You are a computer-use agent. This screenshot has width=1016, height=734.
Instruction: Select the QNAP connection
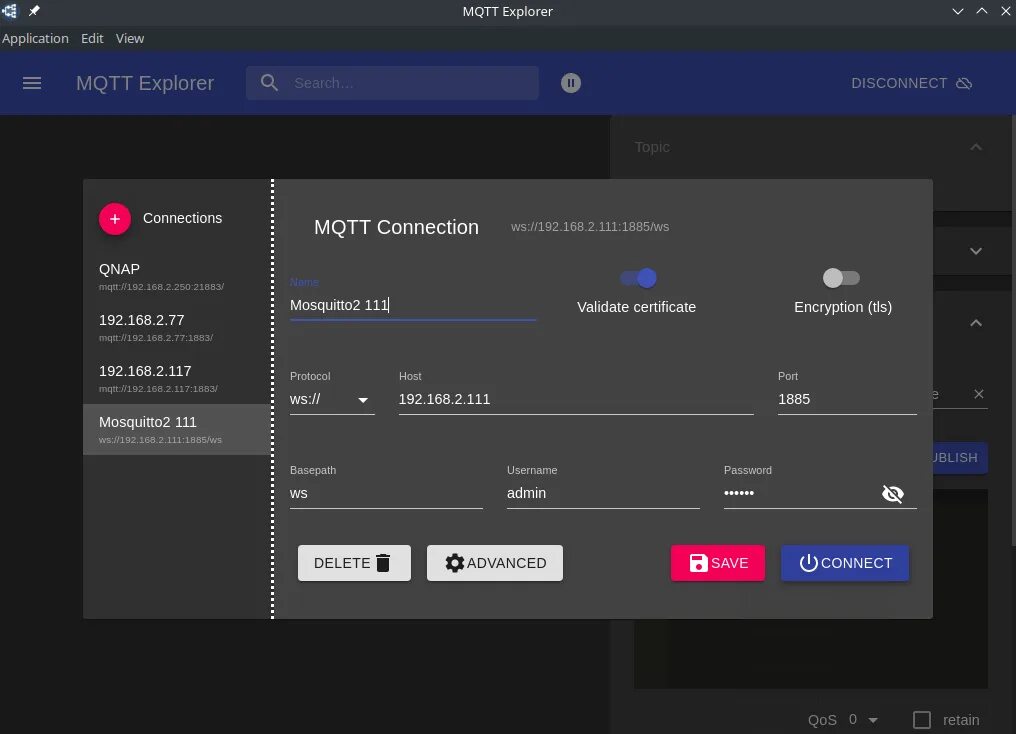[177, 277]
